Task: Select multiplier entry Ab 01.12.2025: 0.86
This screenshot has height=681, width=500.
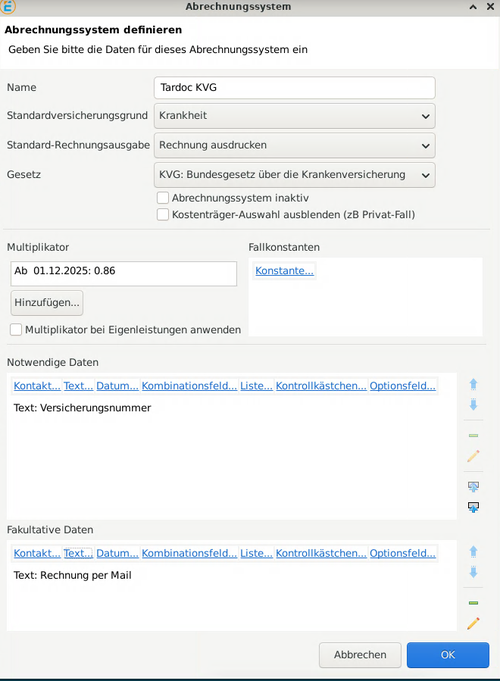Action: pos(65,271)
